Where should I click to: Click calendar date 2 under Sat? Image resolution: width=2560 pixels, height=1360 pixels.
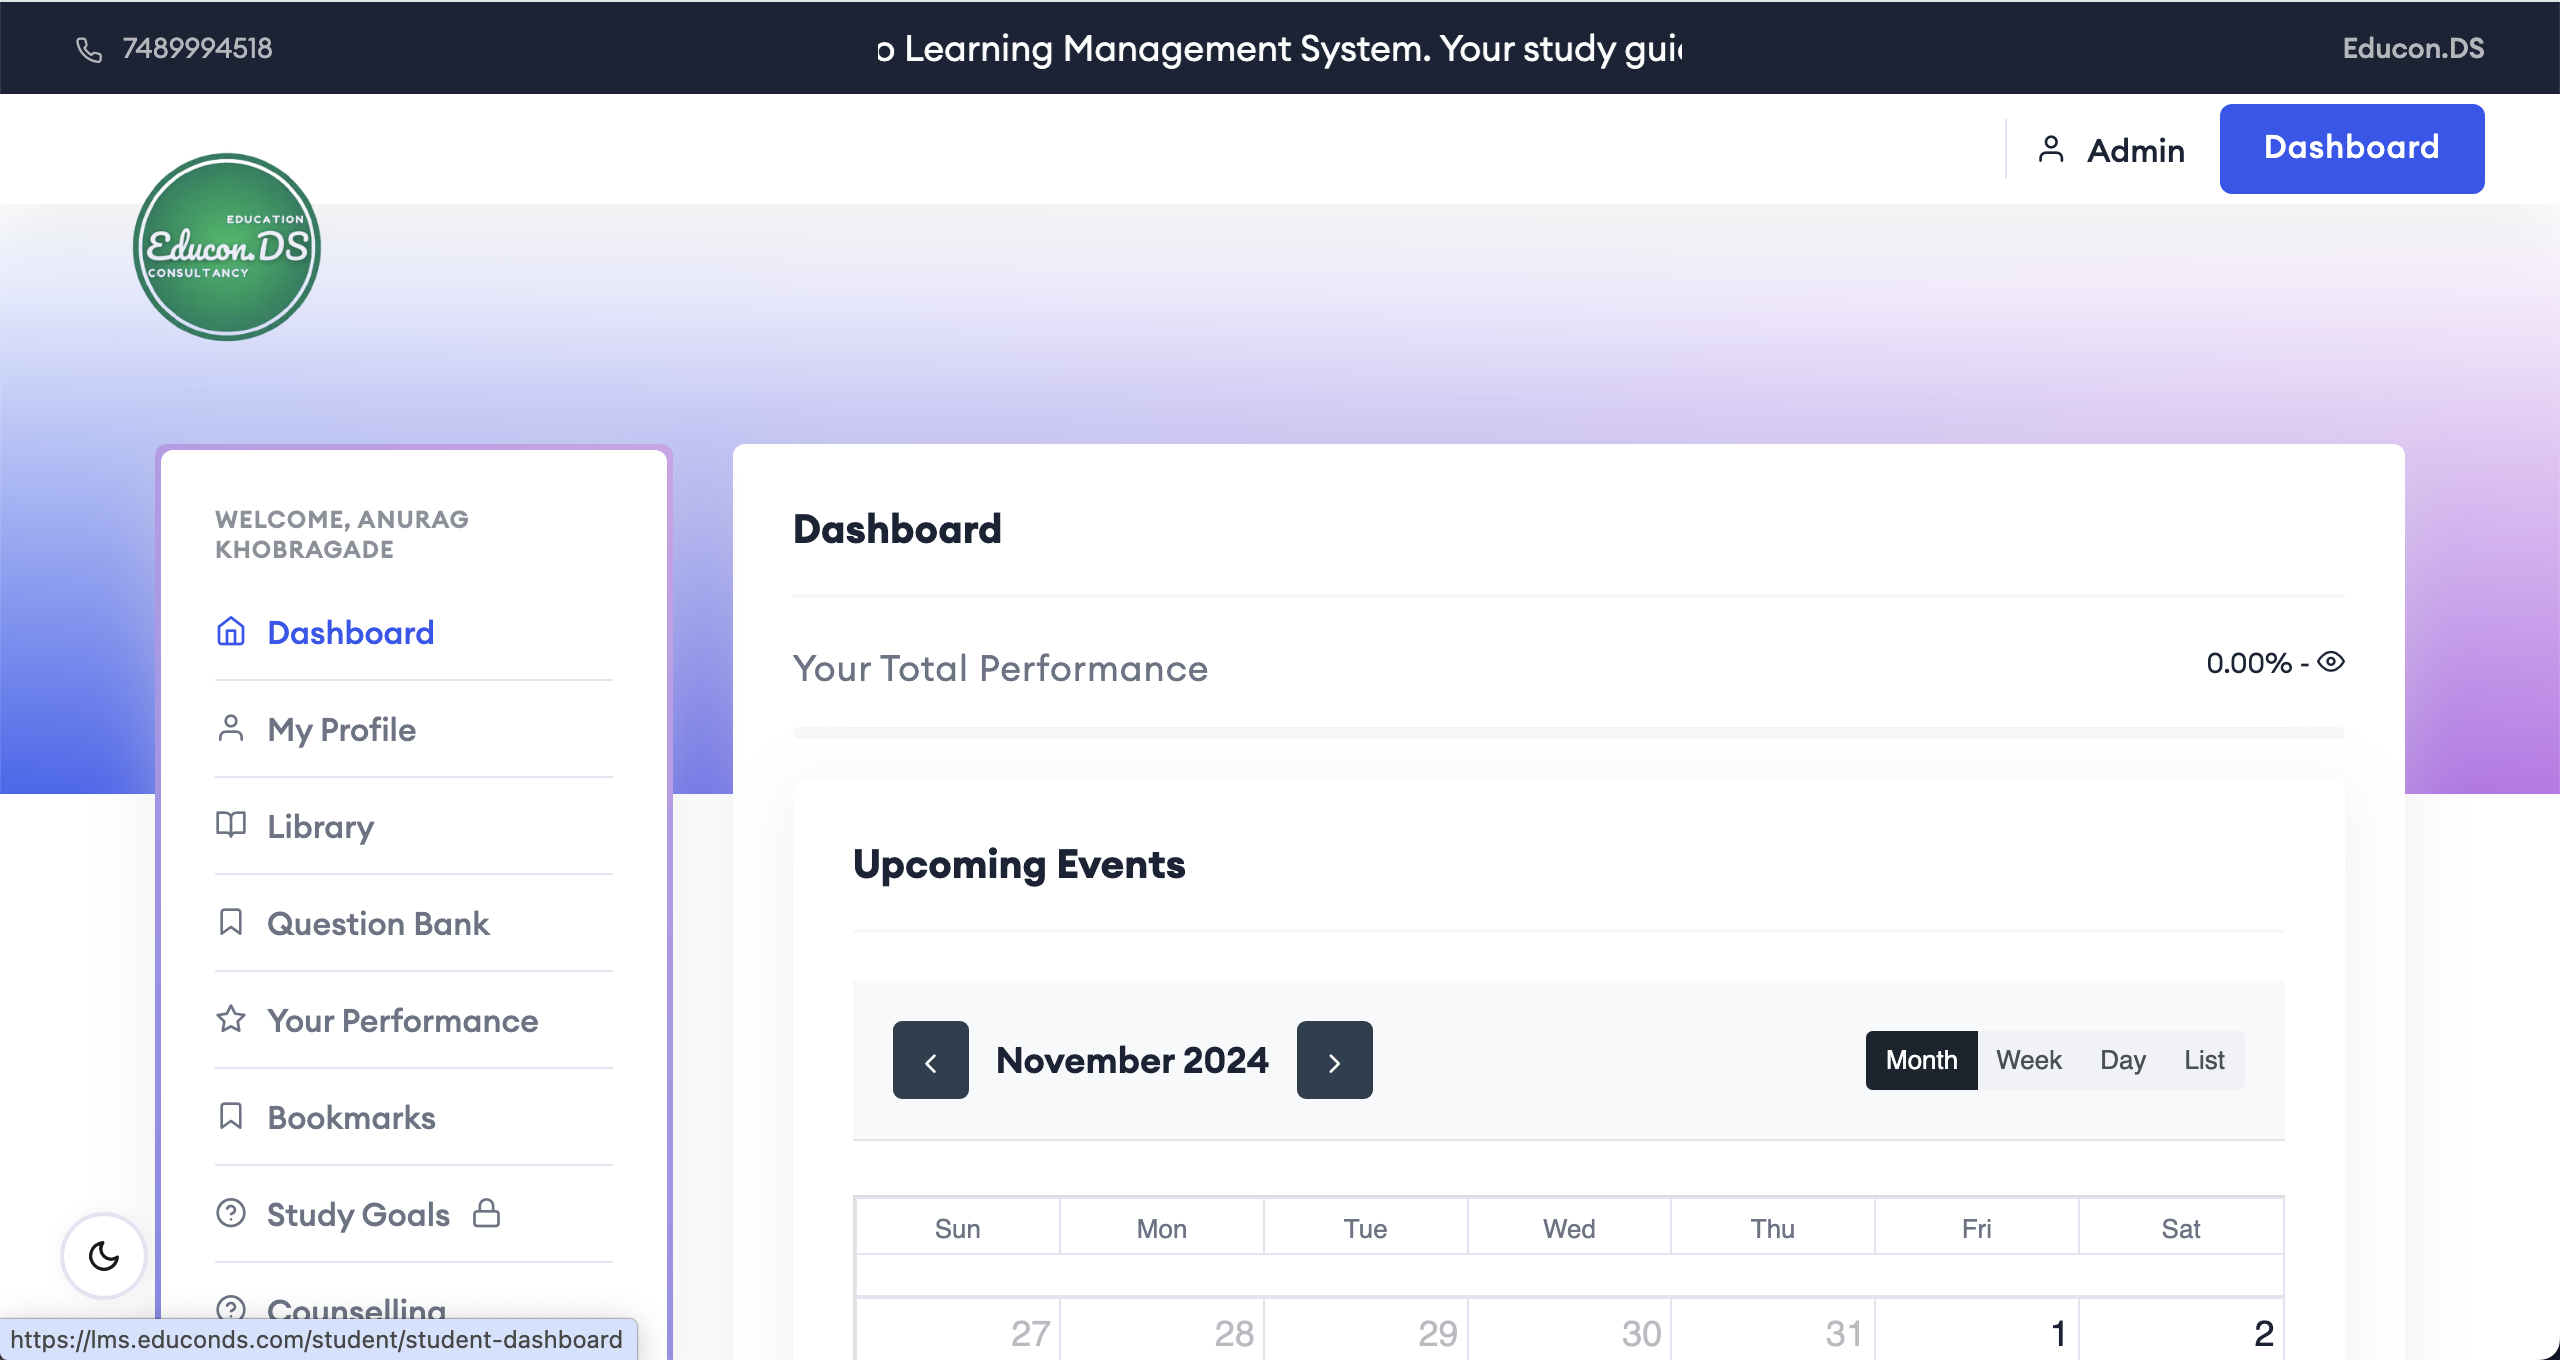pyautogui.click(x=2264, y=1333)
